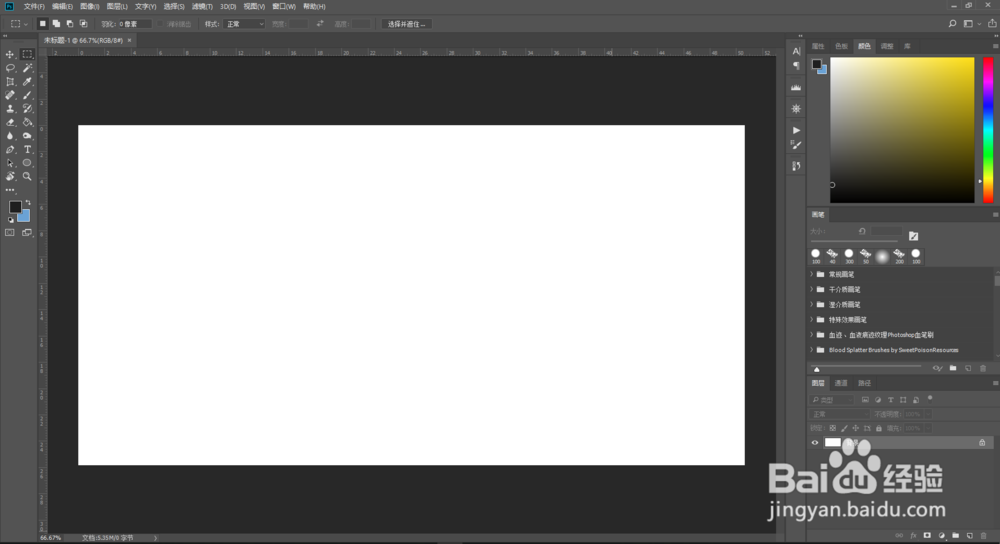This screenshot has width=1000, height=544.
Task: Open the 窗口(W) menu
Action: (x=284, y=6)
